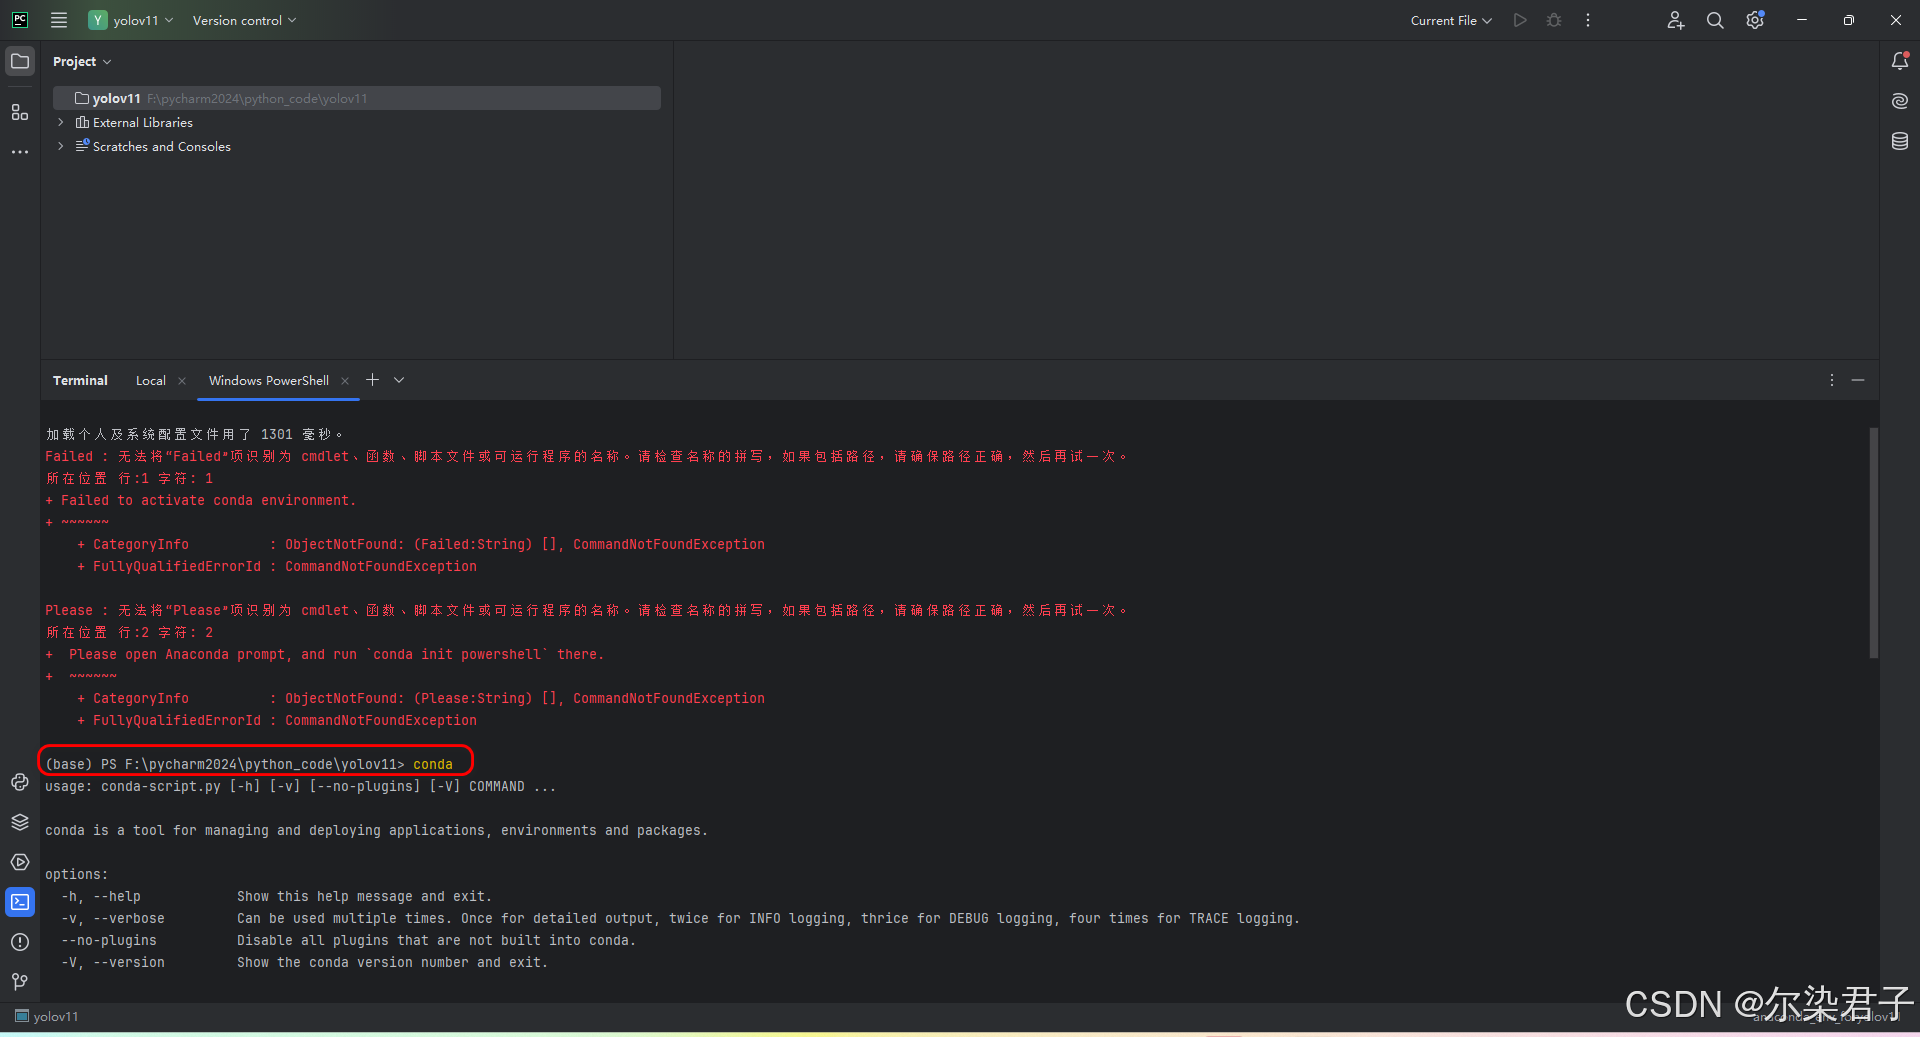
Task: Click the '-v, --verbose' option line
Action: click(680, 918)
